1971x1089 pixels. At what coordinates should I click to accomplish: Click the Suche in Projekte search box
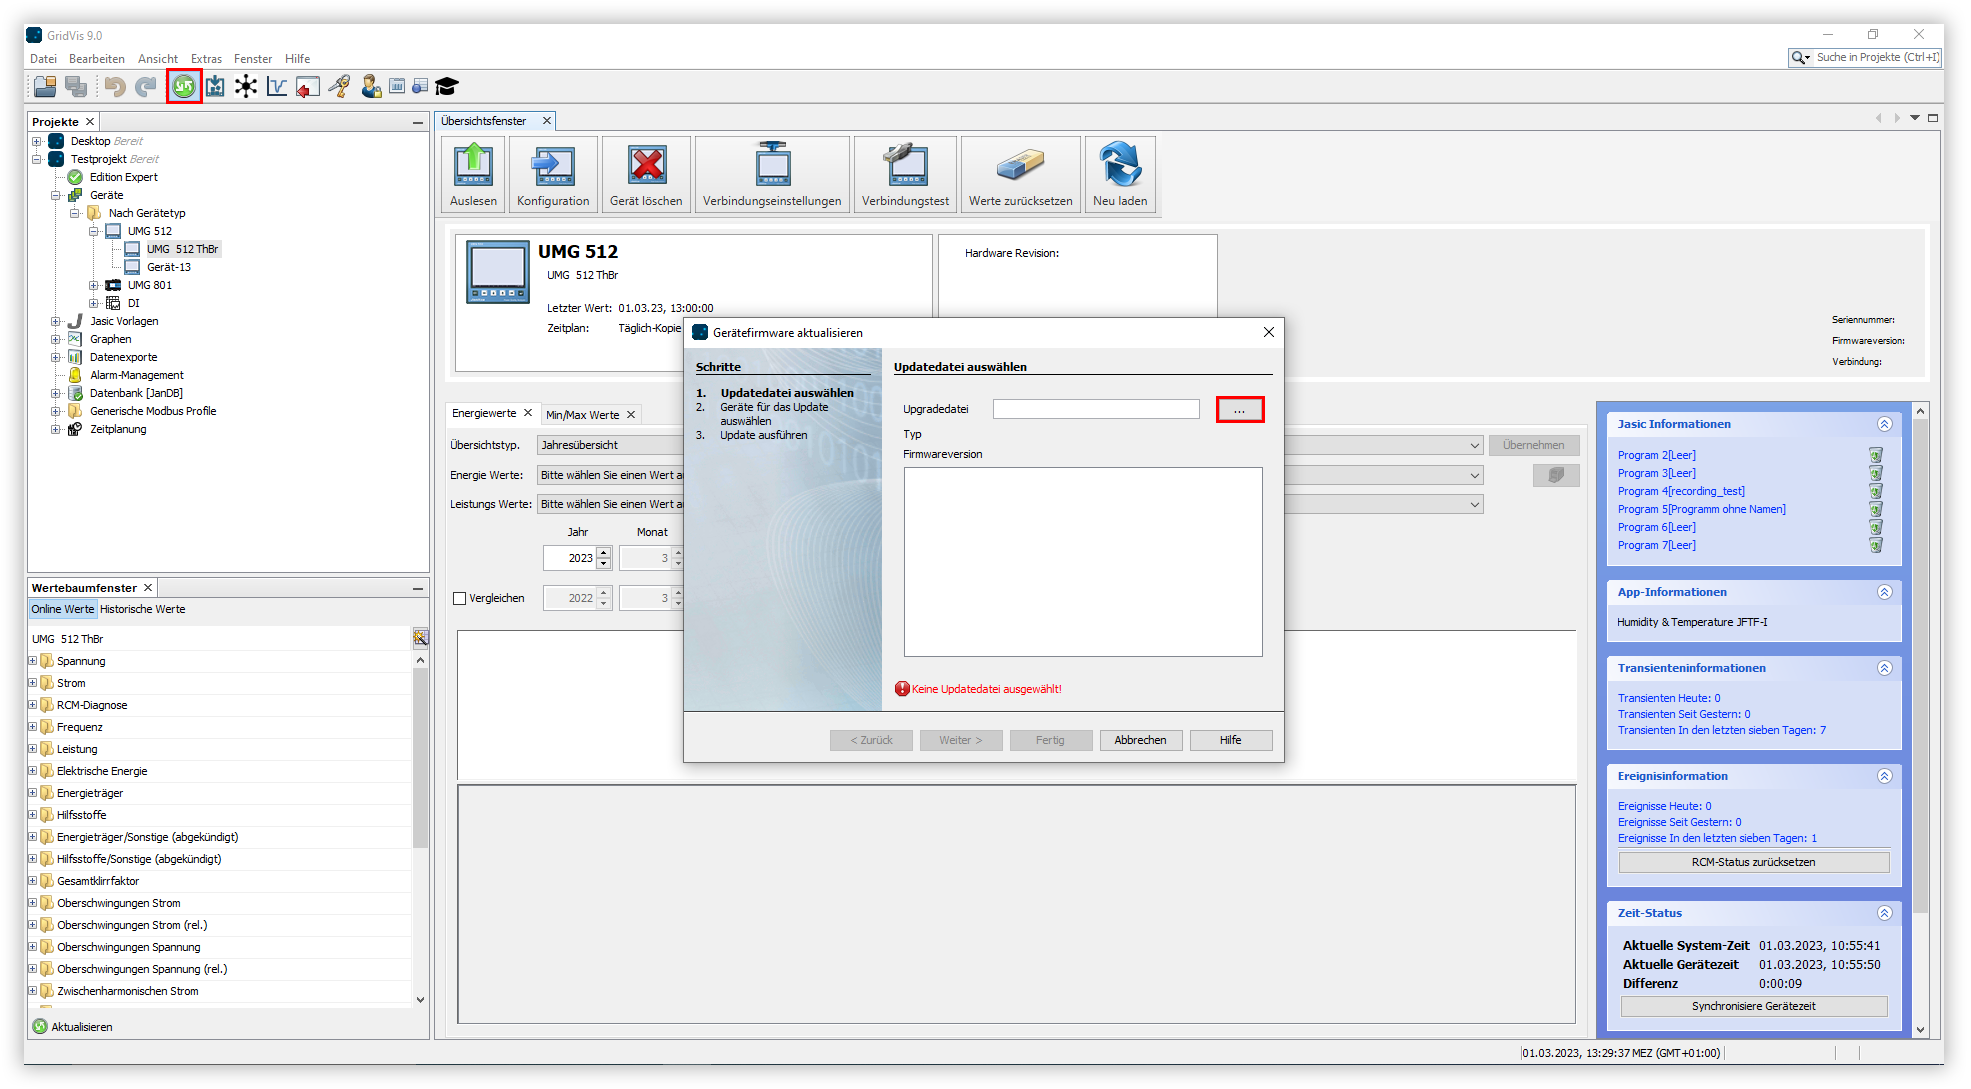tap(1864, 58)
